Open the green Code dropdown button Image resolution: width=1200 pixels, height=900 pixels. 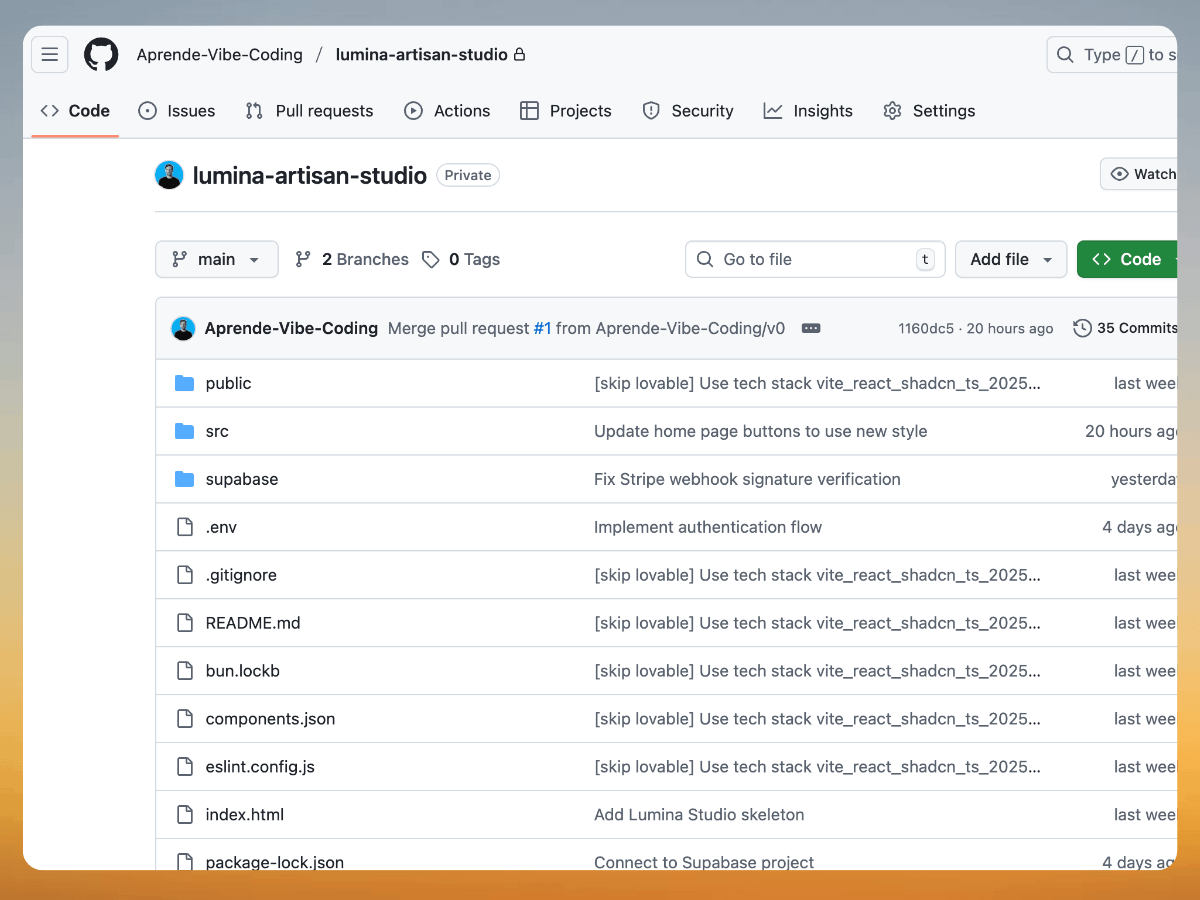(1128, 260)
